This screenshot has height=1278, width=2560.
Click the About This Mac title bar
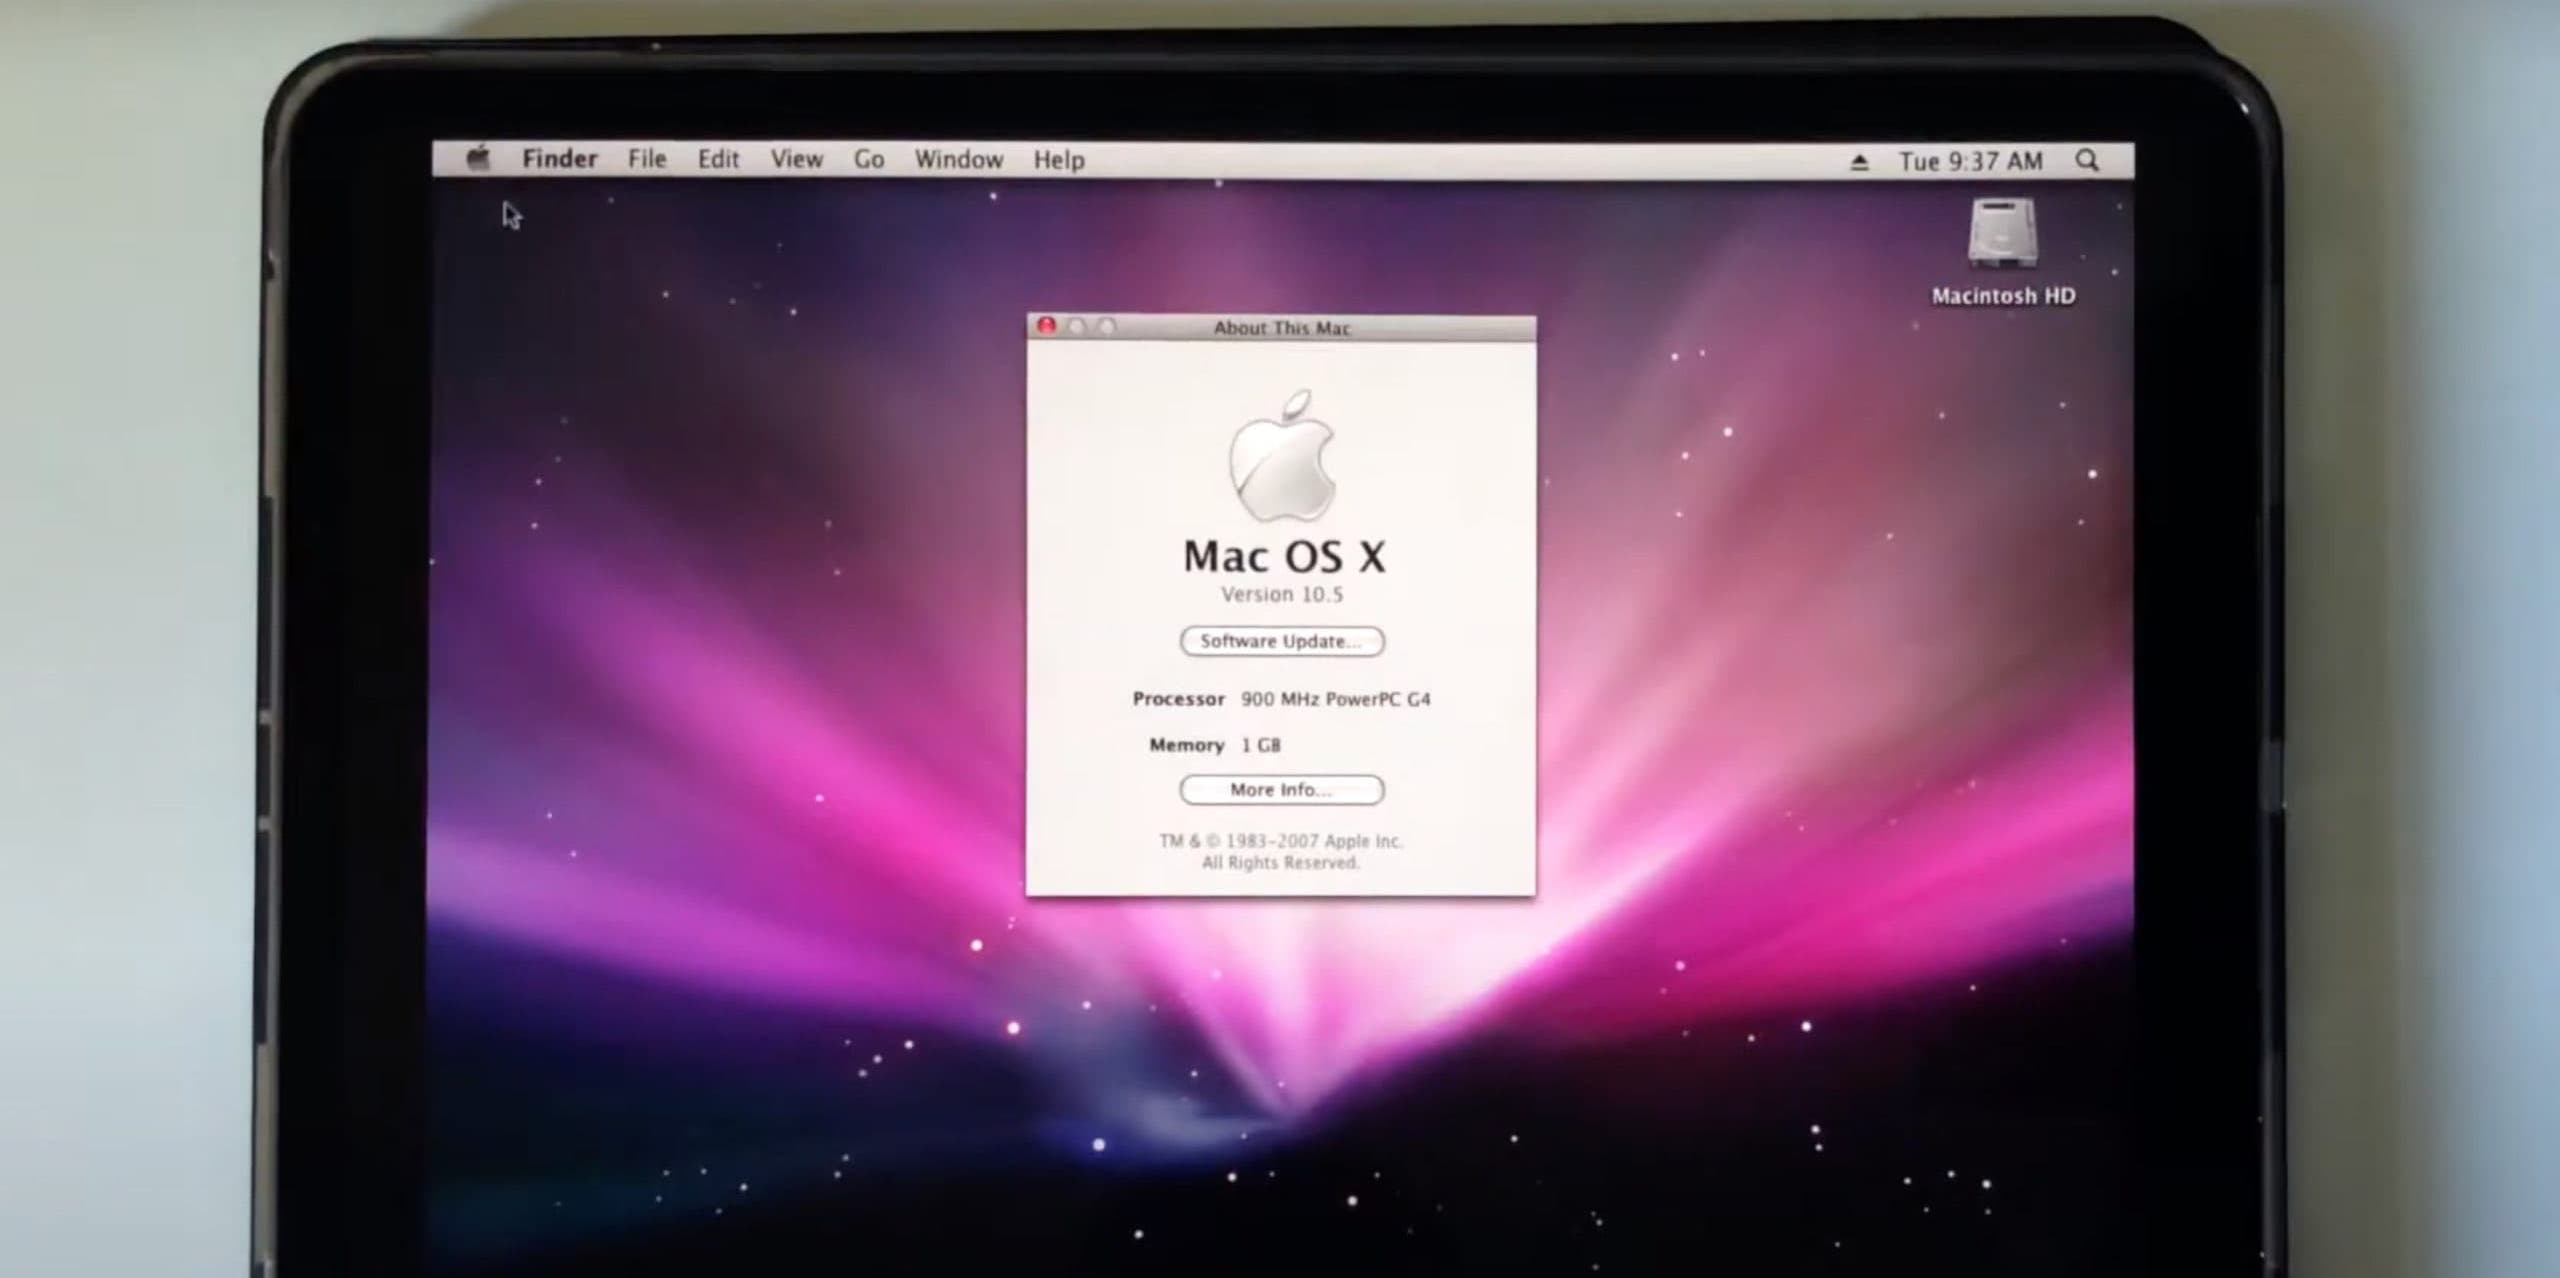1282,328
